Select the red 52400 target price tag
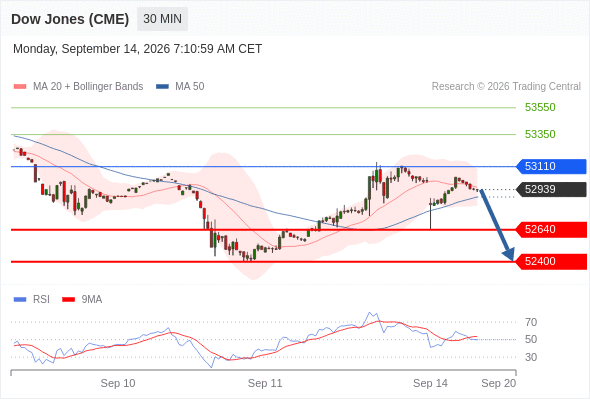Screen dimensions: 590x400 551,262
